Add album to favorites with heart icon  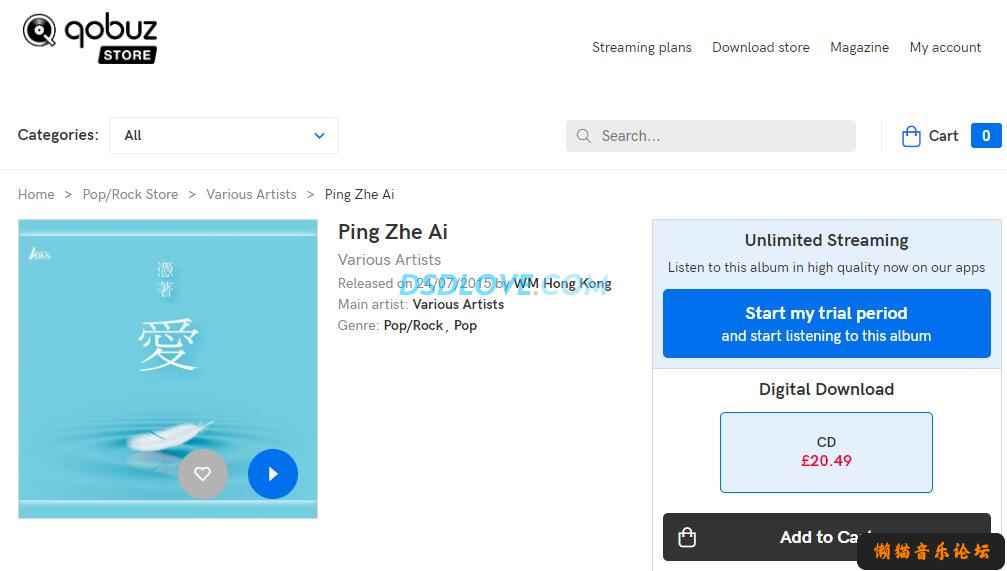point(202,474)
